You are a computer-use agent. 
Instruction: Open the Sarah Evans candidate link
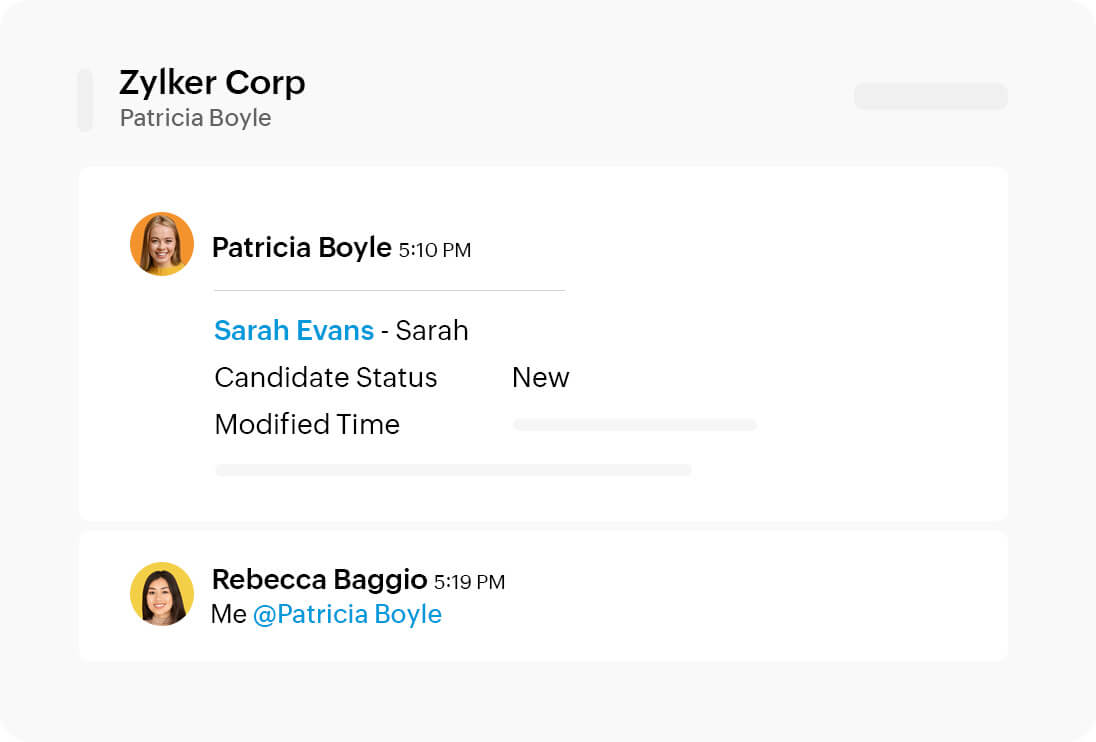tap(294, 331)
